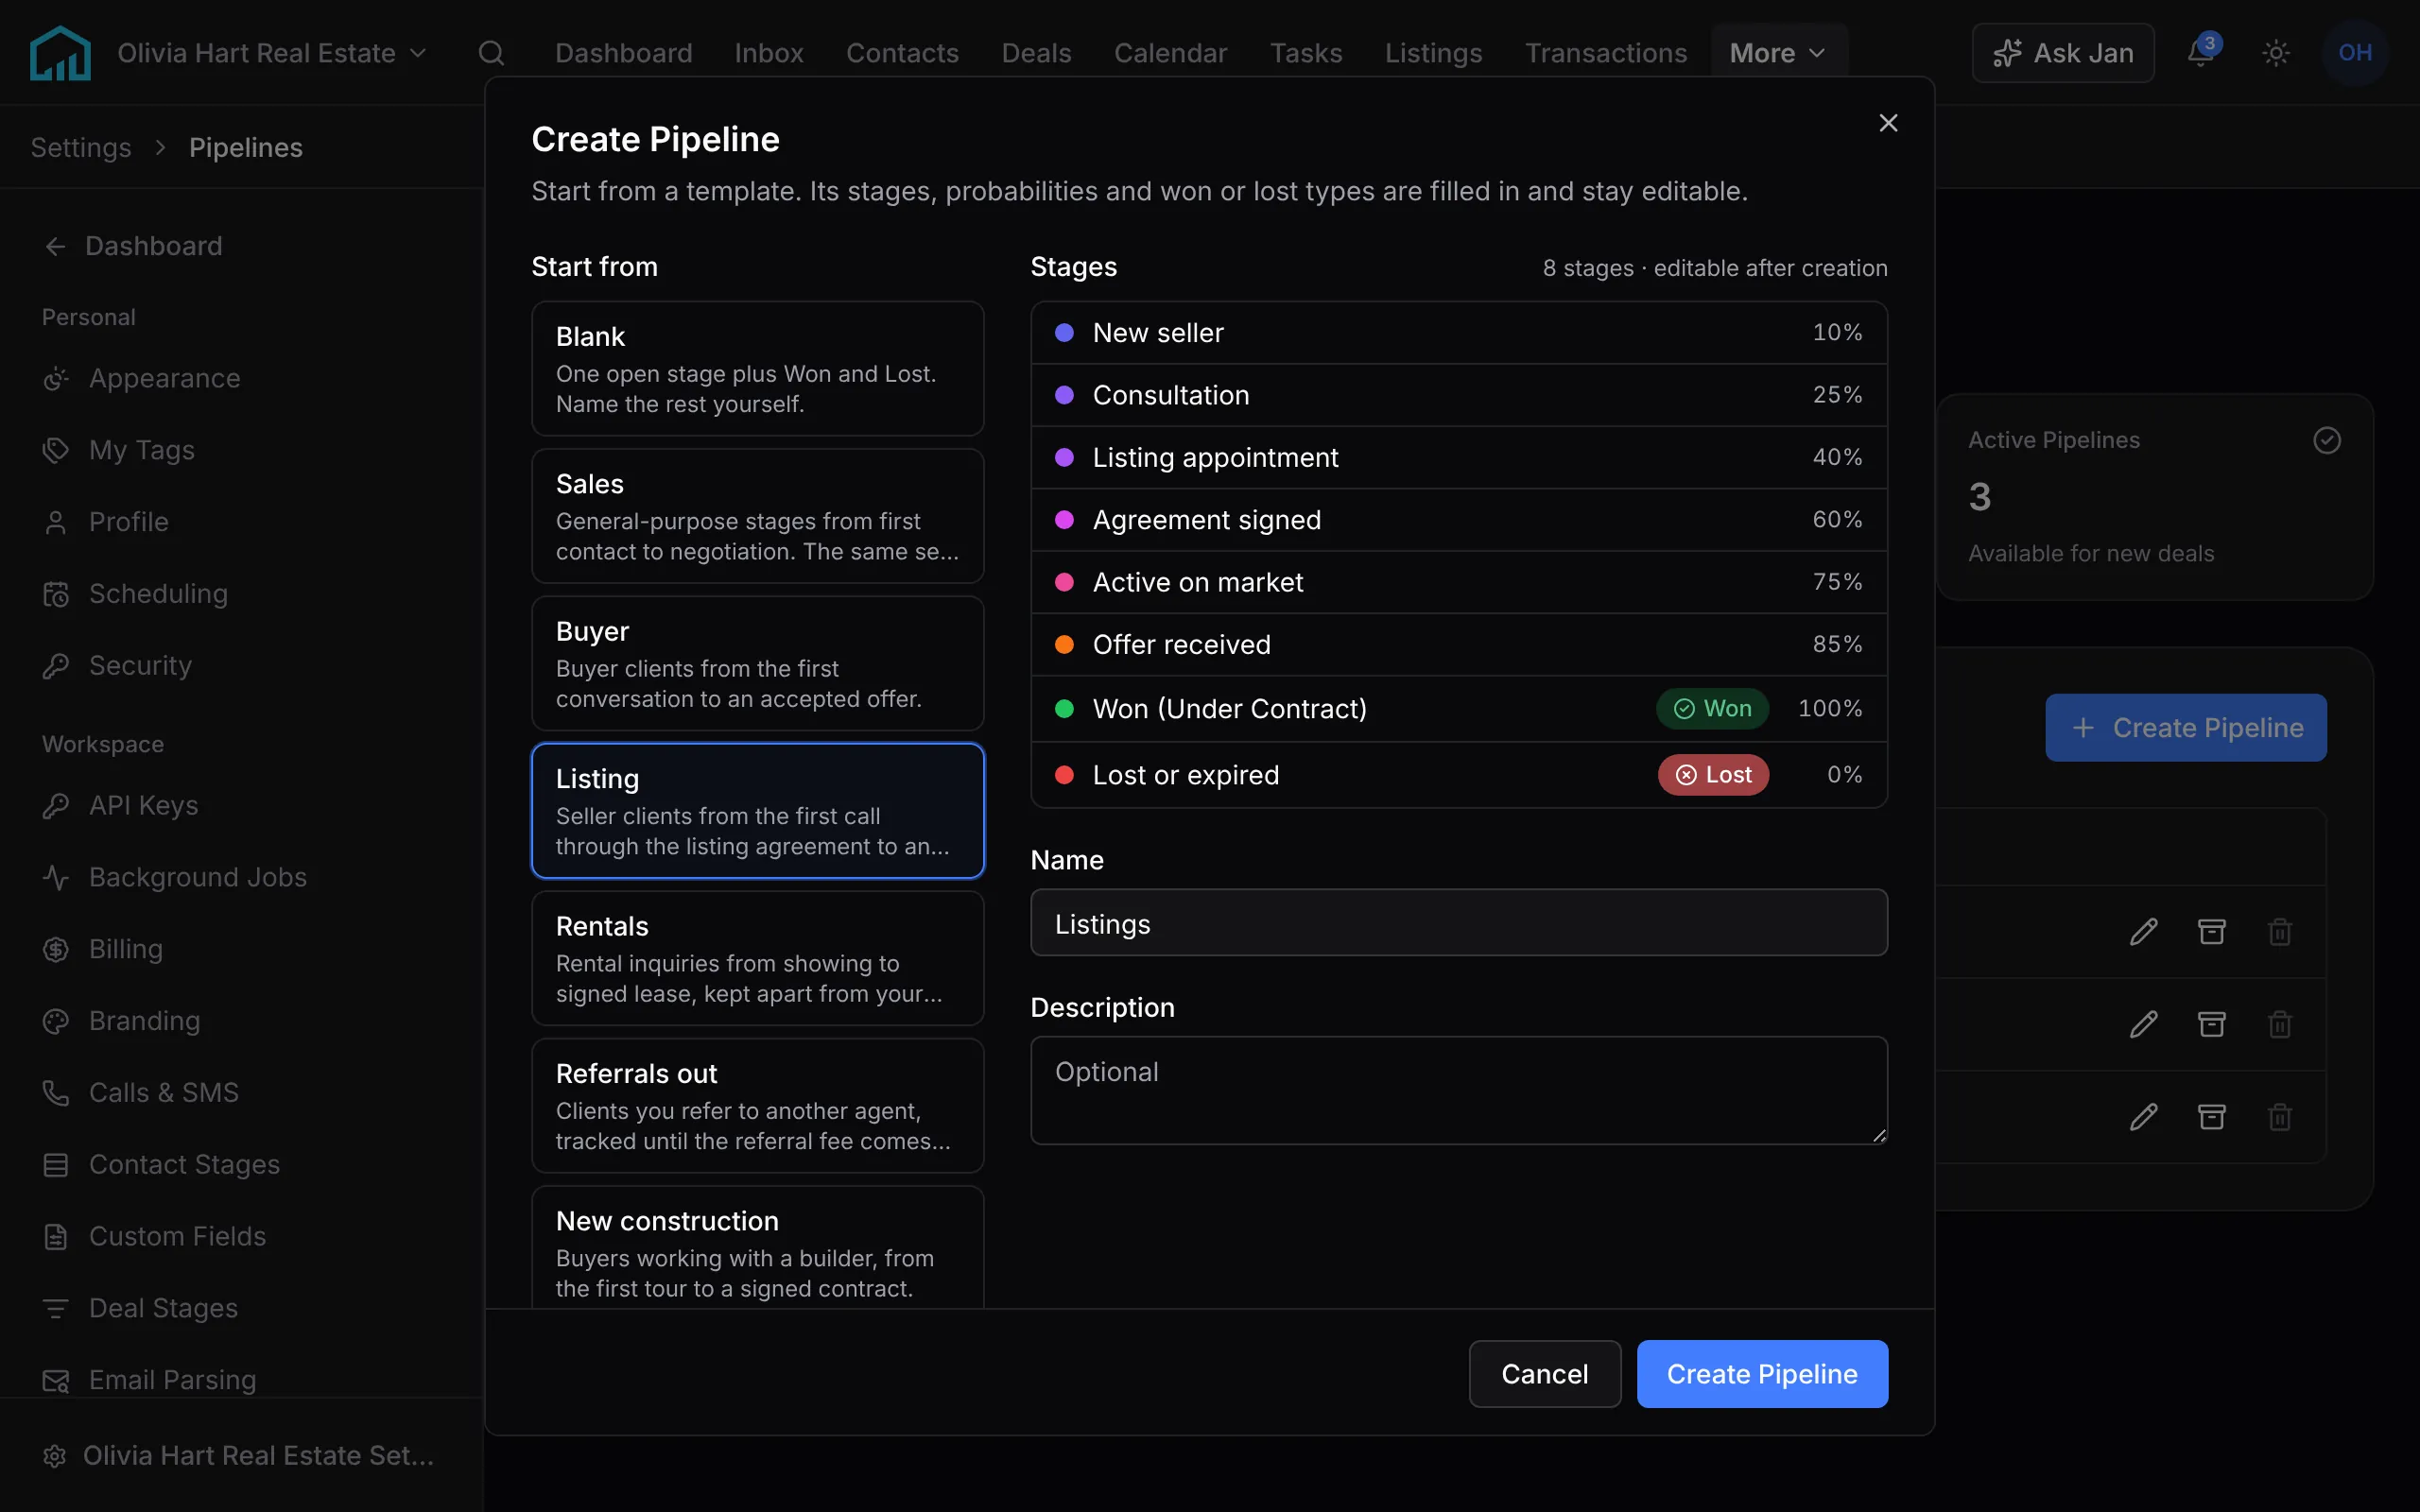2420x1512 pixels.
Task: Go to the Inbox tab
Action: point(769,53)
